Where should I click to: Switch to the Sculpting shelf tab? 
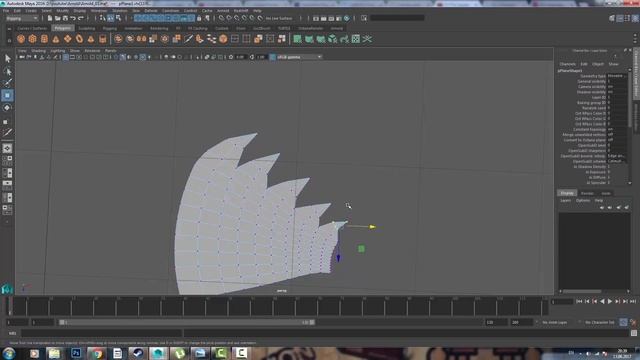point(87,28)
